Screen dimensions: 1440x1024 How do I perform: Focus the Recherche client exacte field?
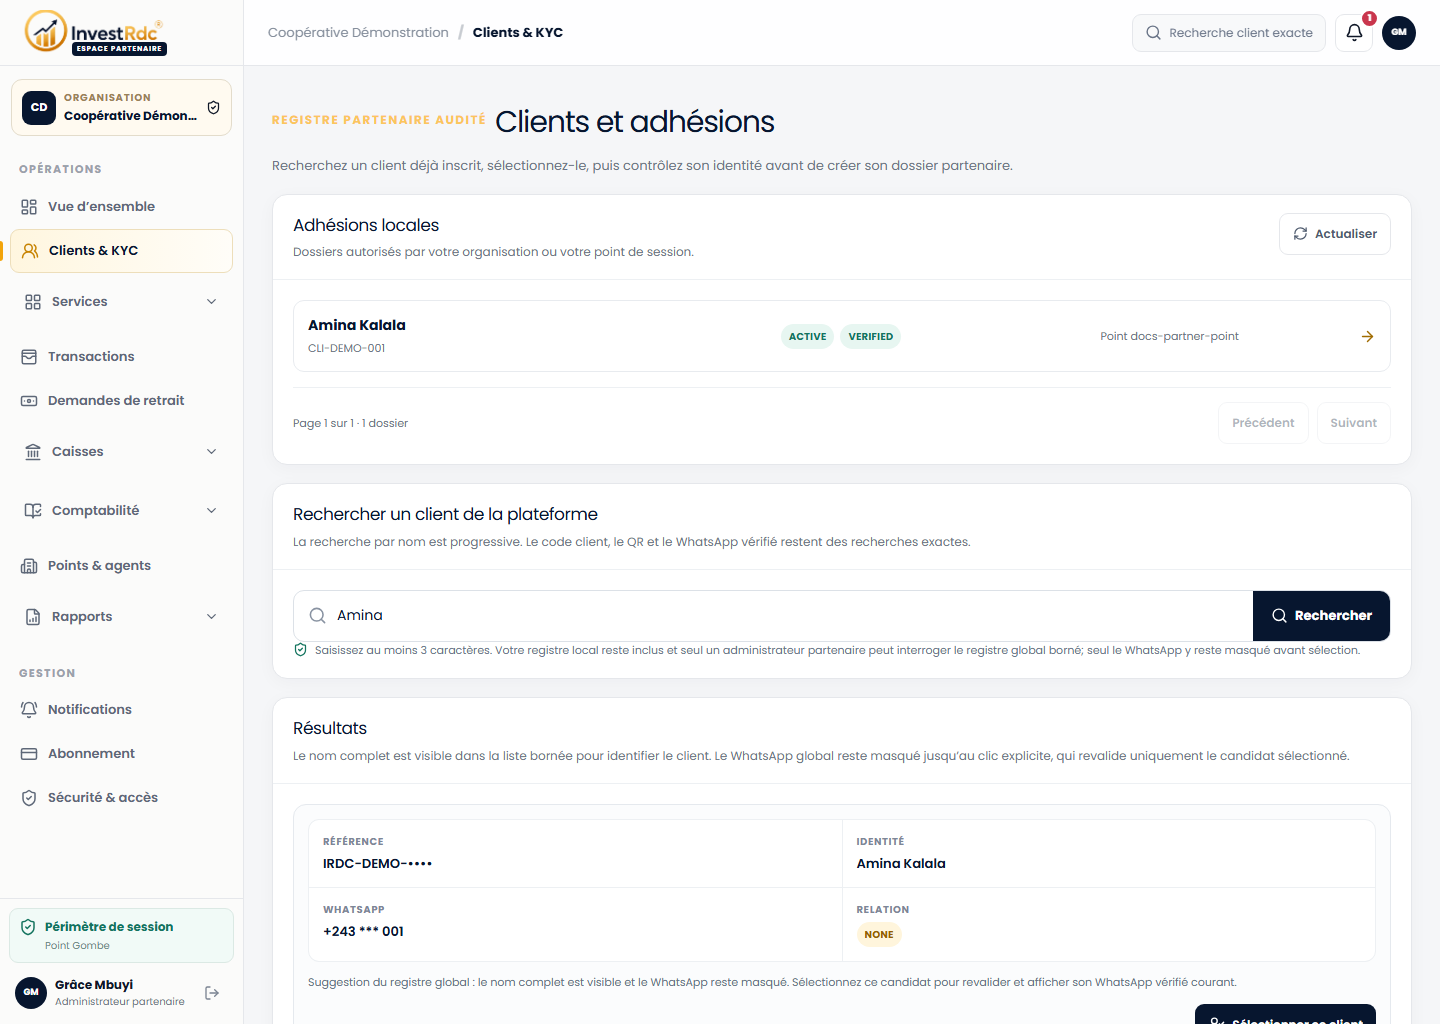coord(1229,33)
